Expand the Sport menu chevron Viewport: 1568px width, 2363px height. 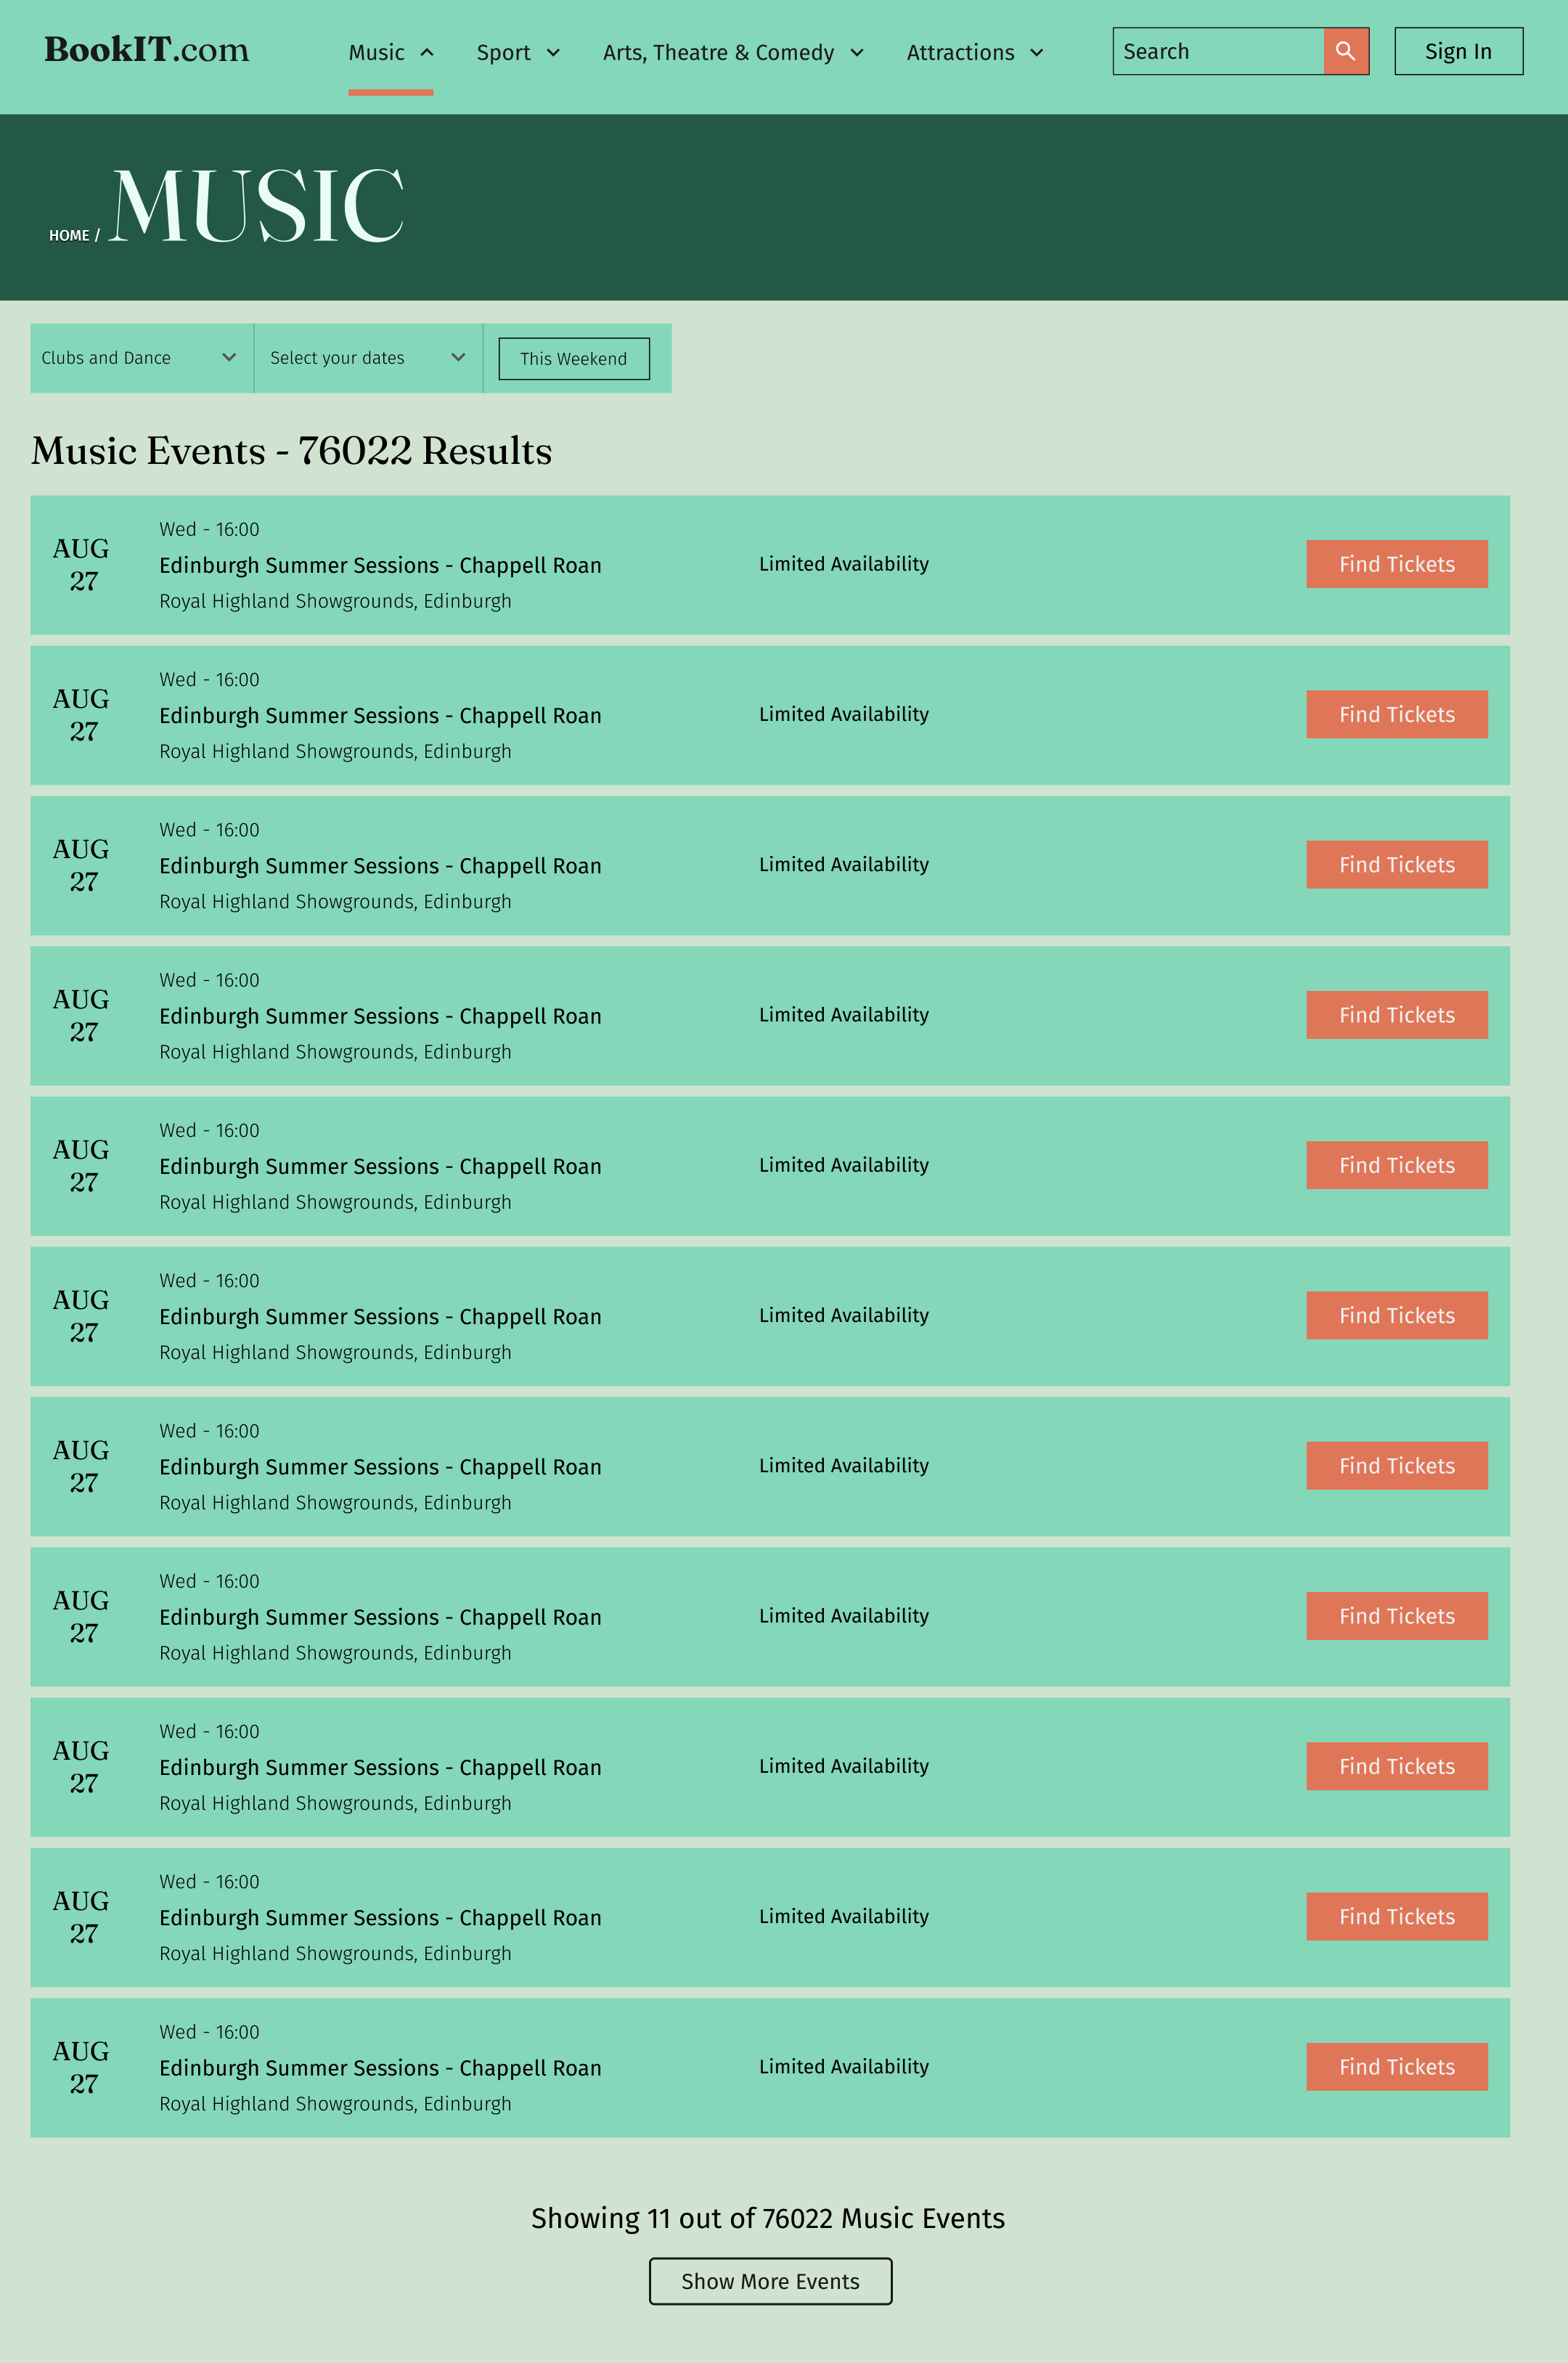553,53
